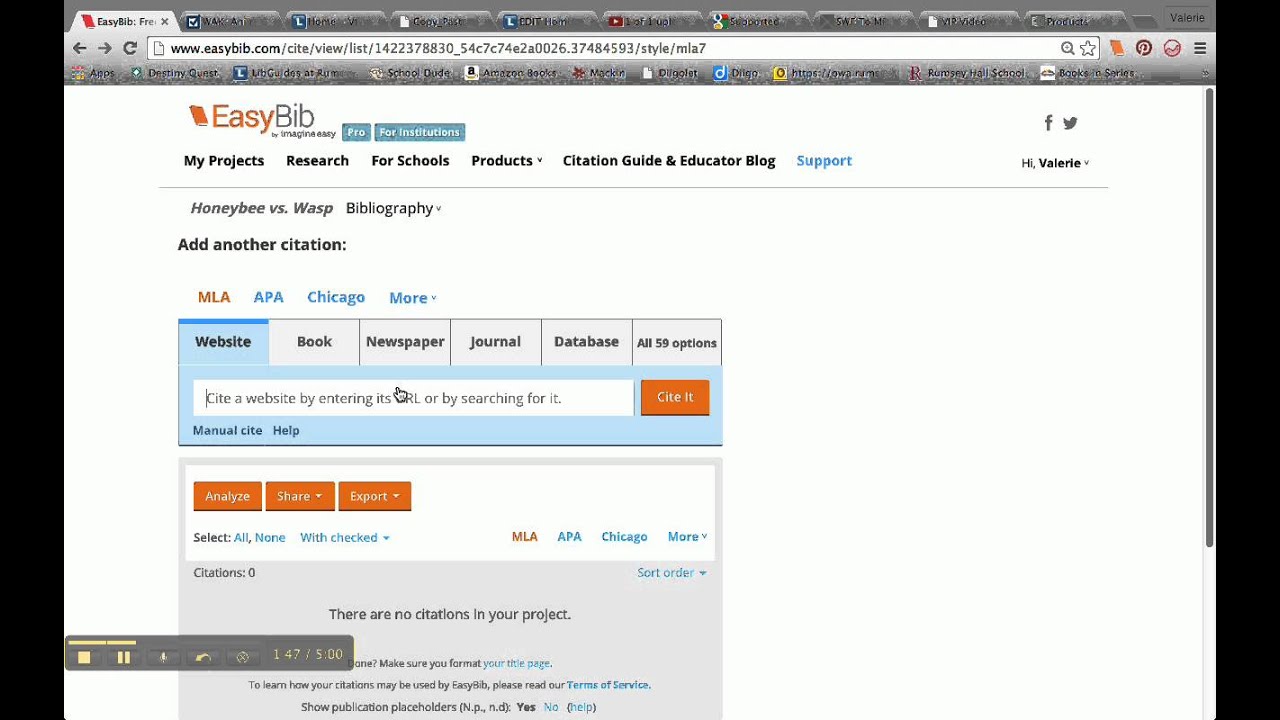Click the zoom magnifier icon in address bar
Image resolution: width=1280 pixels, height=720 pixels.
pos(1068,48)
